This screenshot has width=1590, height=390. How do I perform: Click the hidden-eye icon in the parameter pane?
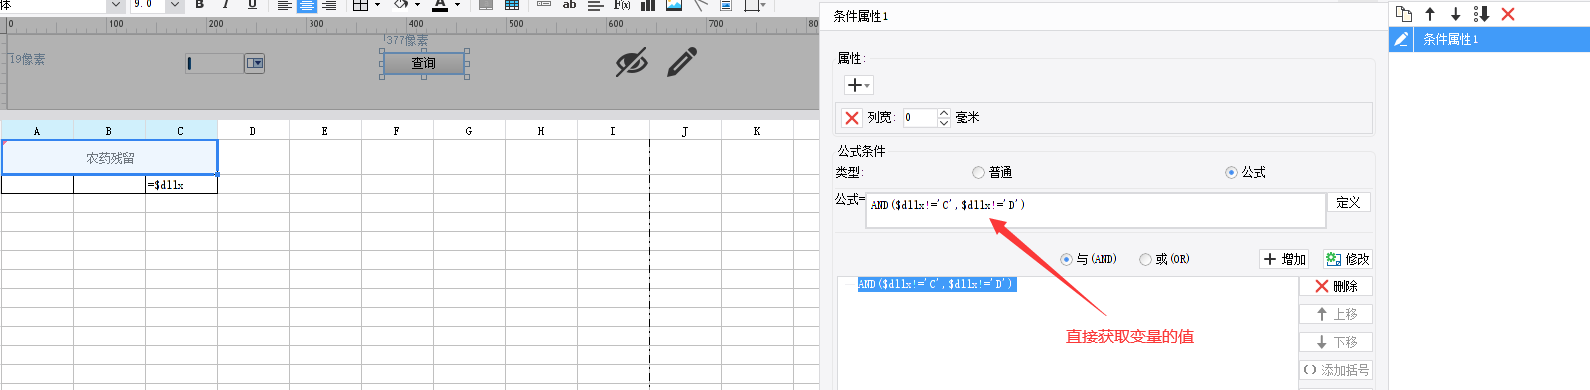tap(632, 63)
